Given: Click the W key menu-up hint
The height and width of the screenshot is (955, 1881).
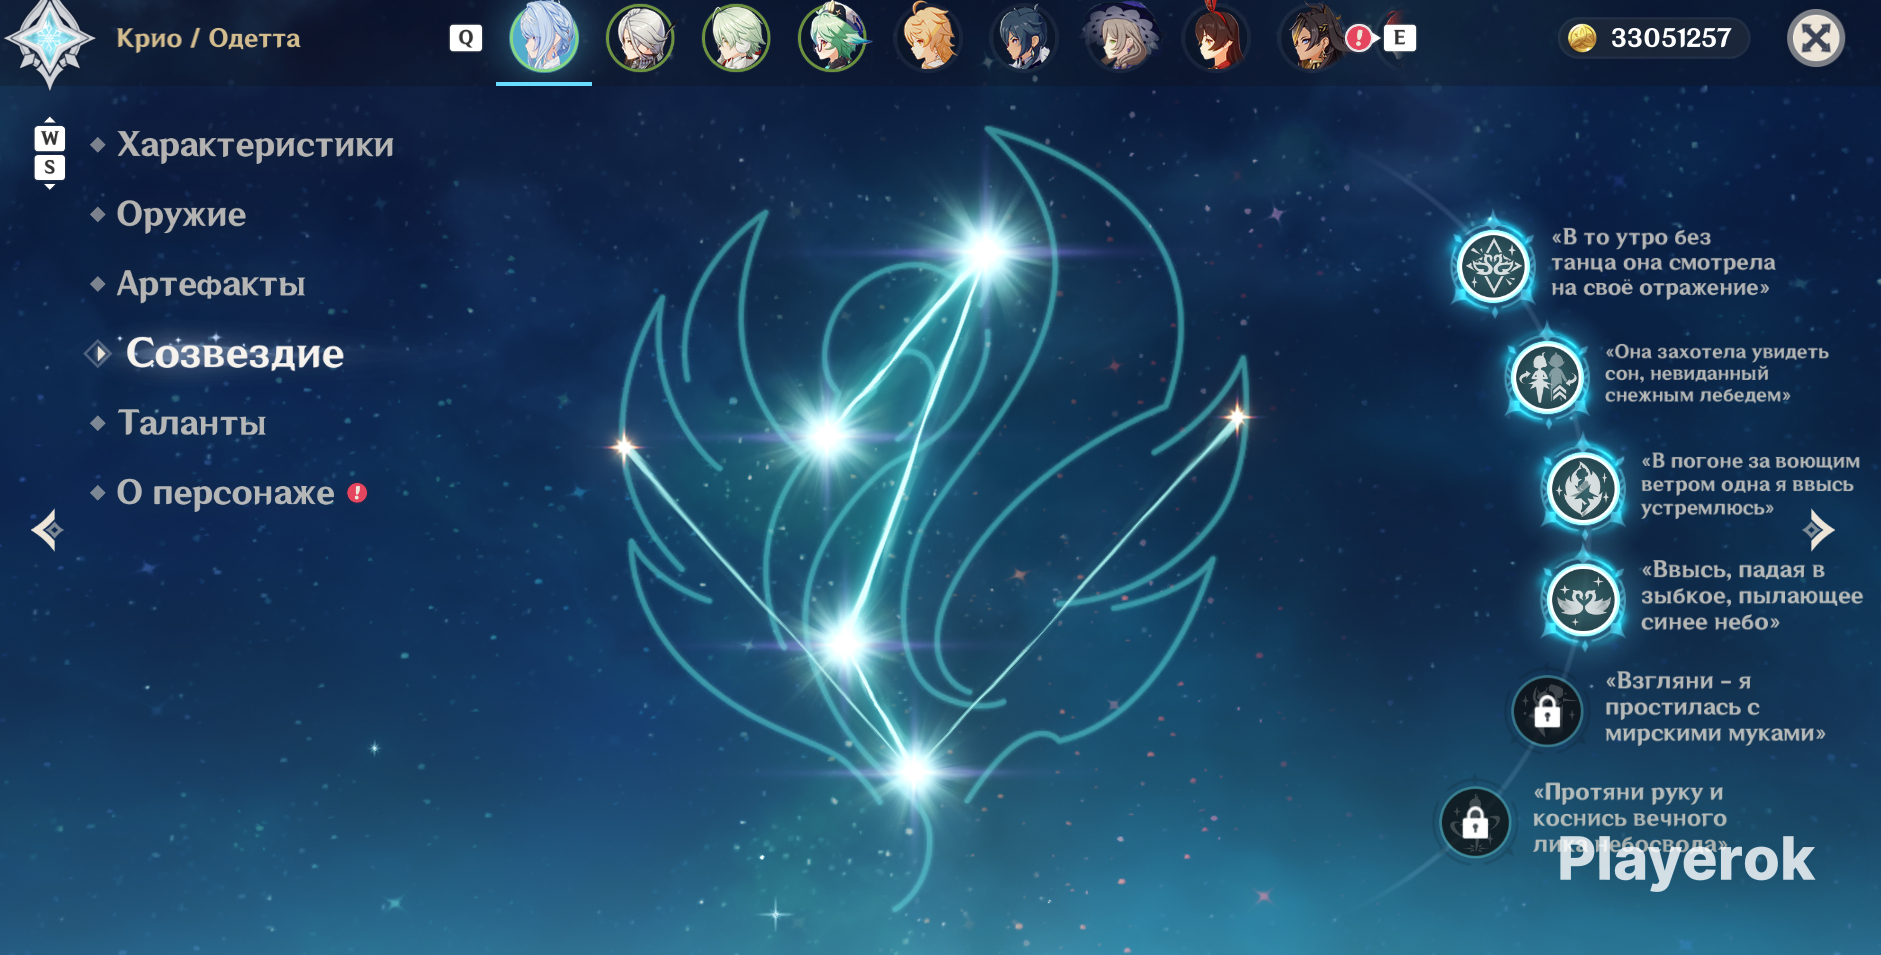Looking at the screenshot, I should pos(50,137).
